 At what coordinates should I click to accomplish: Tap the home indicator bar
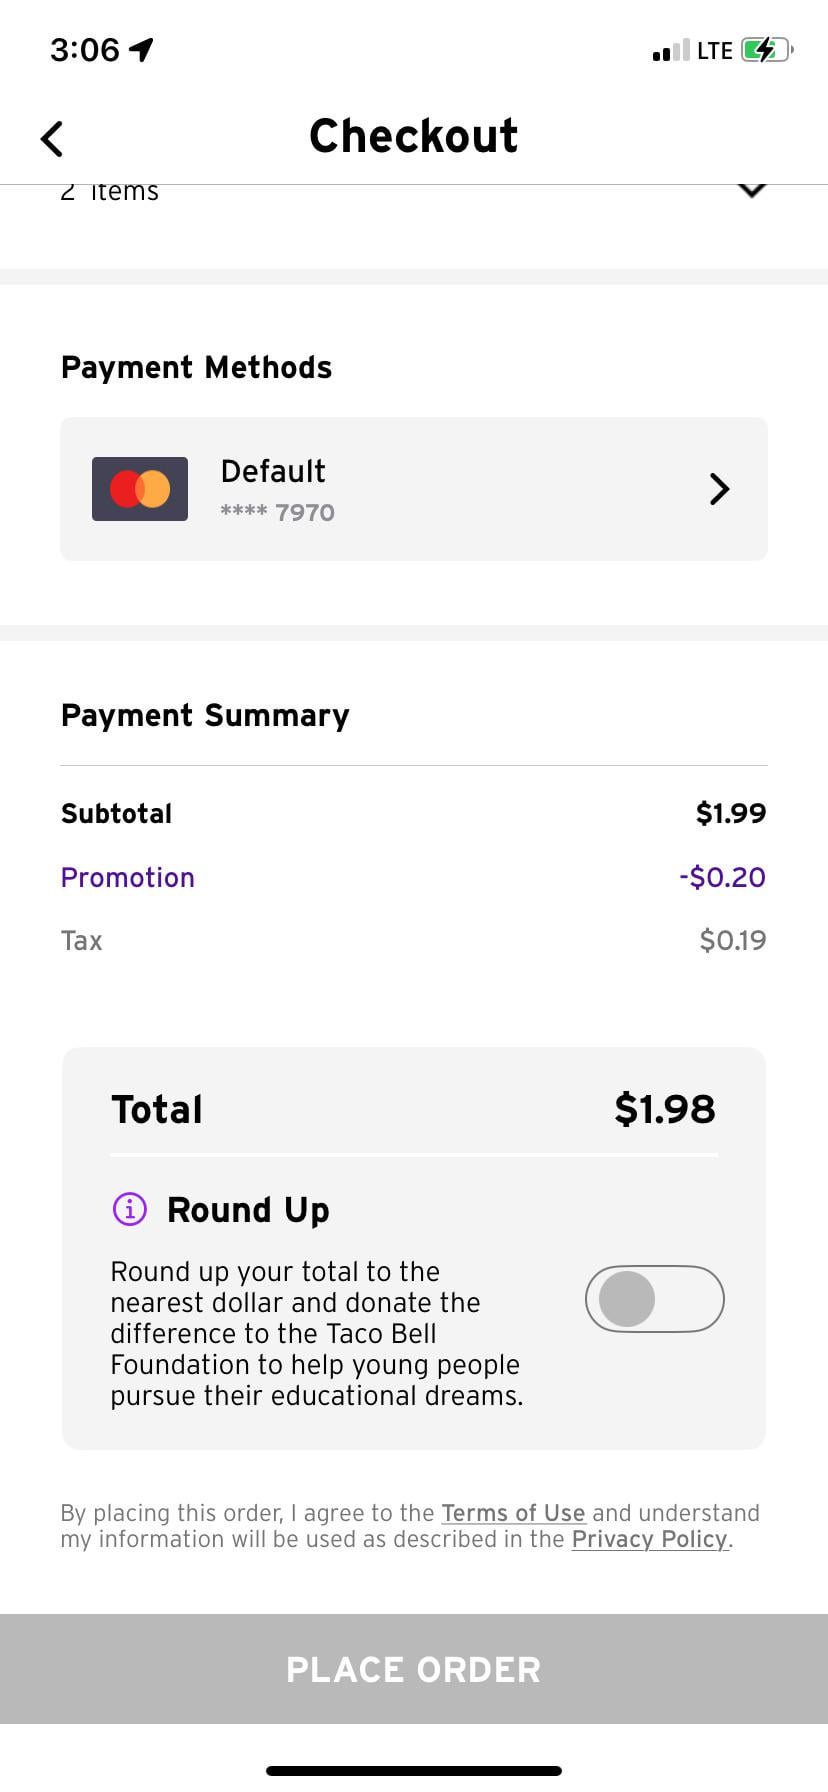click(x=414, y=1771)
